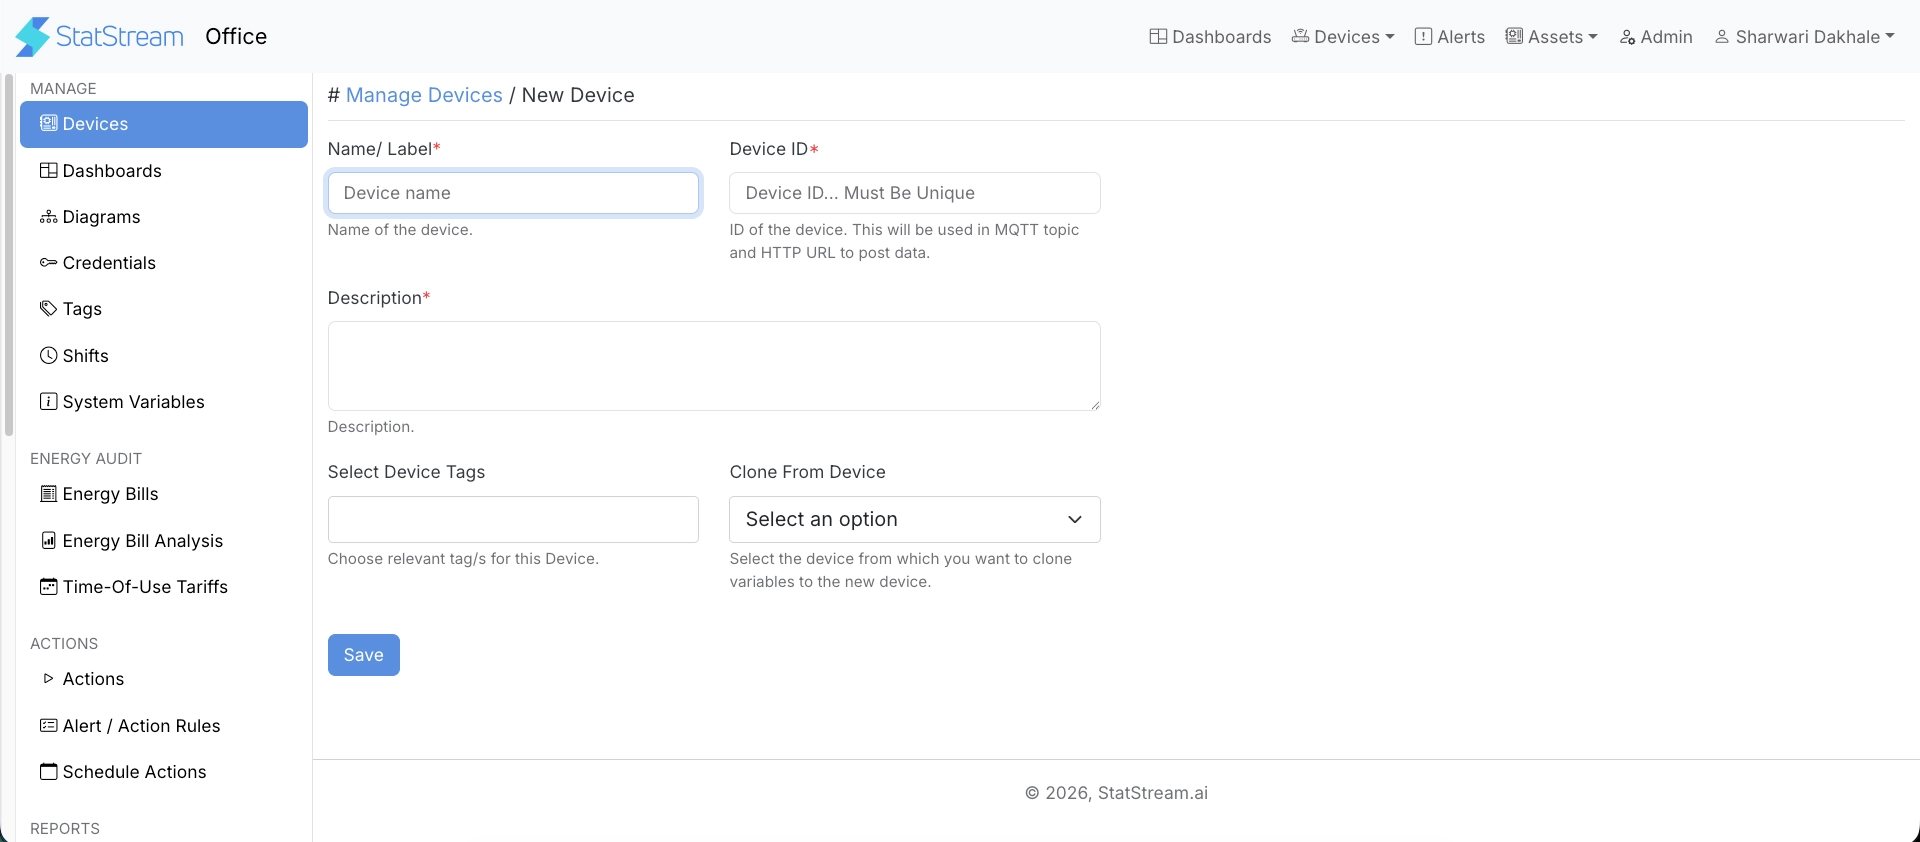The height and width of the screenshot is (842, 1920).
Task: Click the Assets icon in top navbar
Action: pyautogui.click(x=1514, y=36)
